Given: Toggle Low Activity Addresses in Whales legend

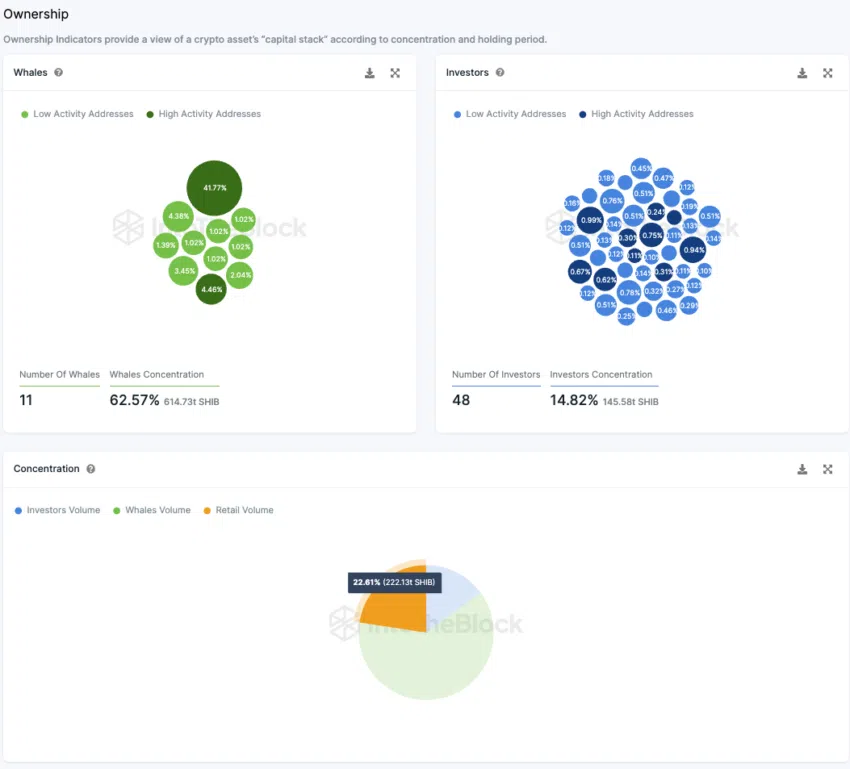Looking at the screenshot, I should [x=77, y=114].
